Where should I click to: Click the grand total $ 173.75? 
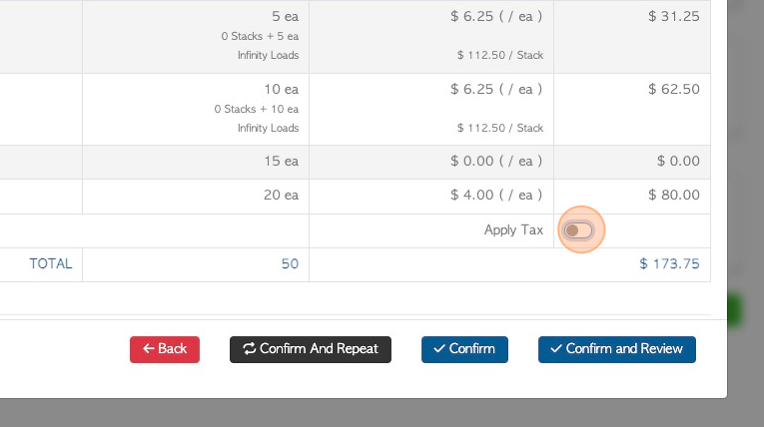tap(669, 264)
